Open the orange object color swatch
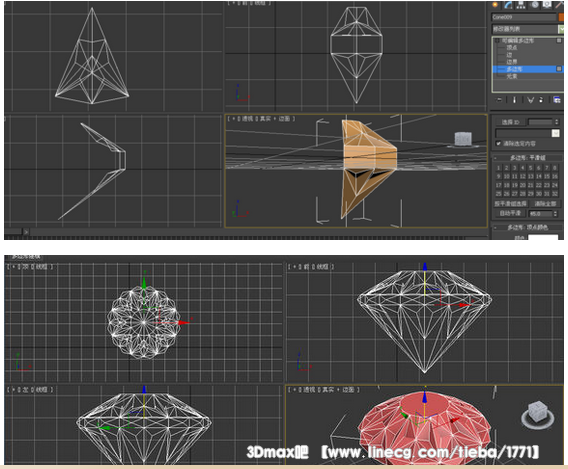 coord(561,17)
